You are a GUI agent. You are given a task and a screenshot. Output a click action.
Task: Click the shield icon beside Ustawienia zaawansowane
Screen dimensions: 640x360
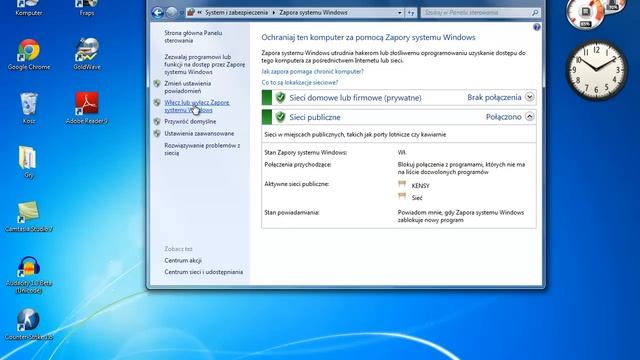tap(157, 133)
